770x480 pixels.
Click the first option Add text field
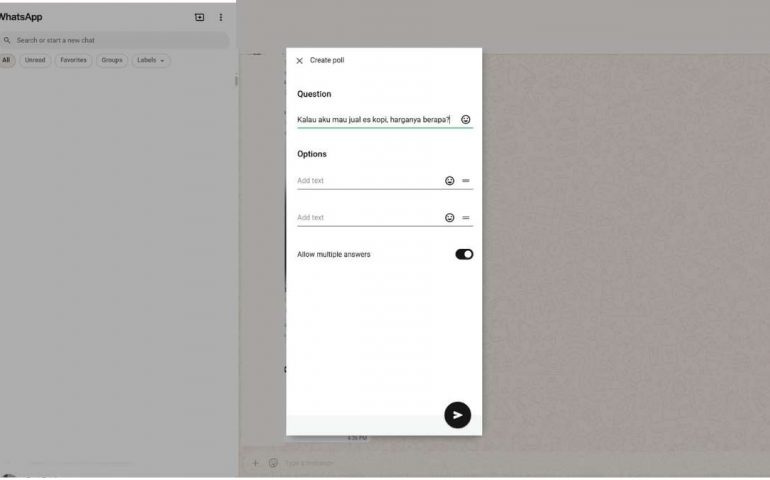tap(368, 181)
